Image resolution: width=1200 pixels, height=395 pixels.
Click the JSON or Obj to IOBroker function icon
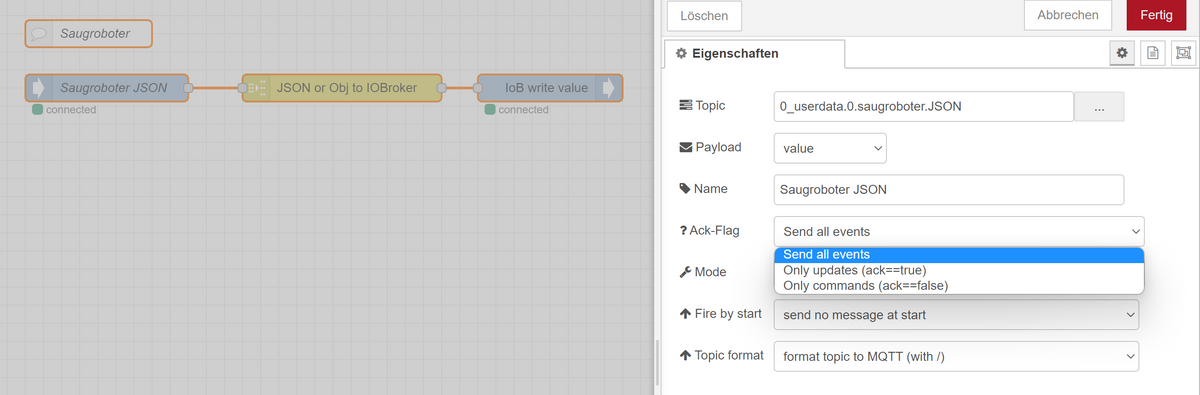(257, 88)
